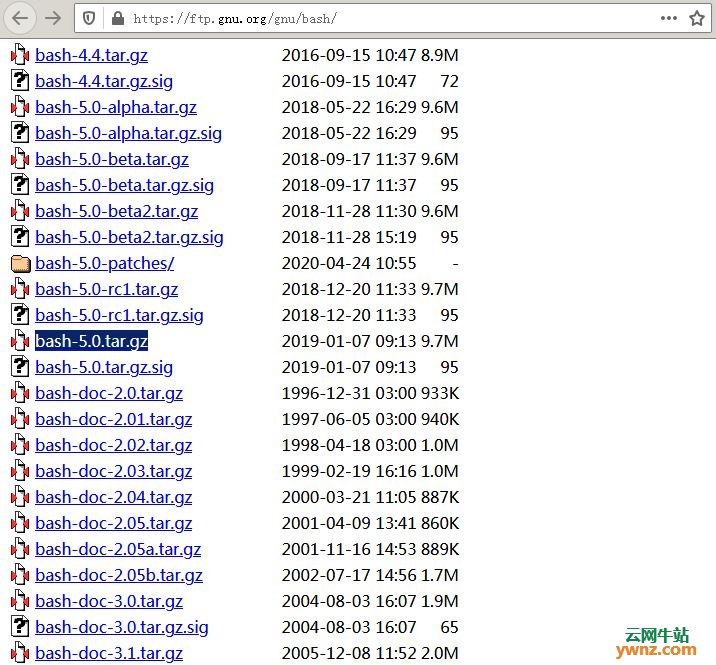Open the bash-5.0-beta2.tar.gz.sig link

tap(129, 238)
